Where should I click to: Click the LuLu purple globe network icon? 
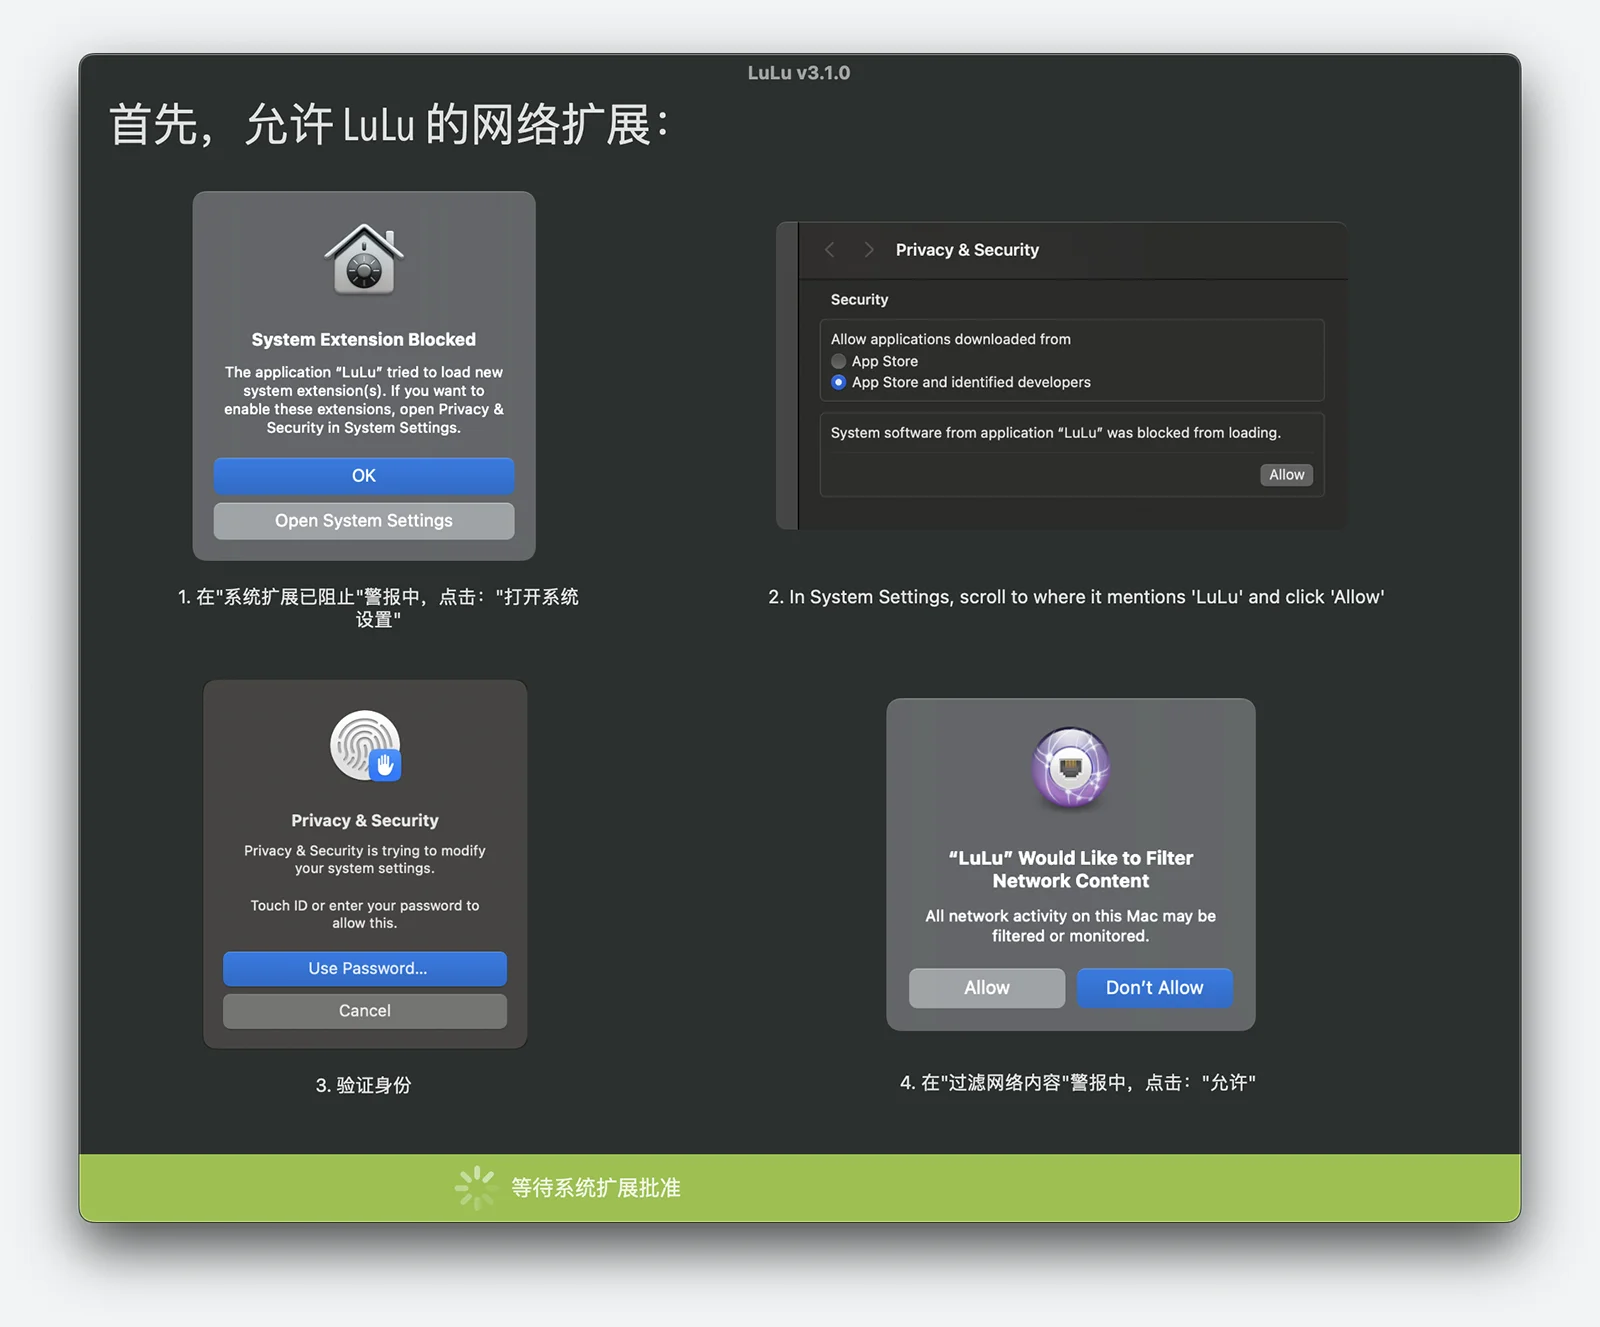1071,767
